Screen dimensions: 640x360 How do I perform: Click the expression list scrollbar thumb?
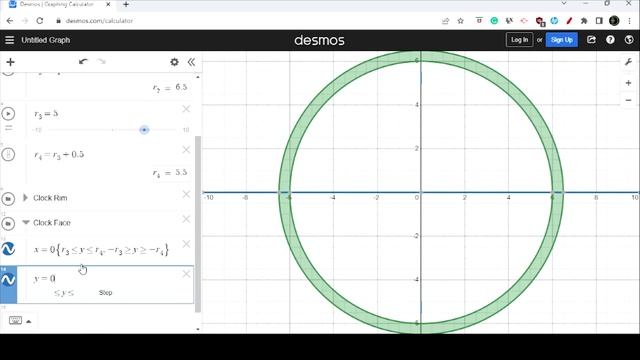198,224
